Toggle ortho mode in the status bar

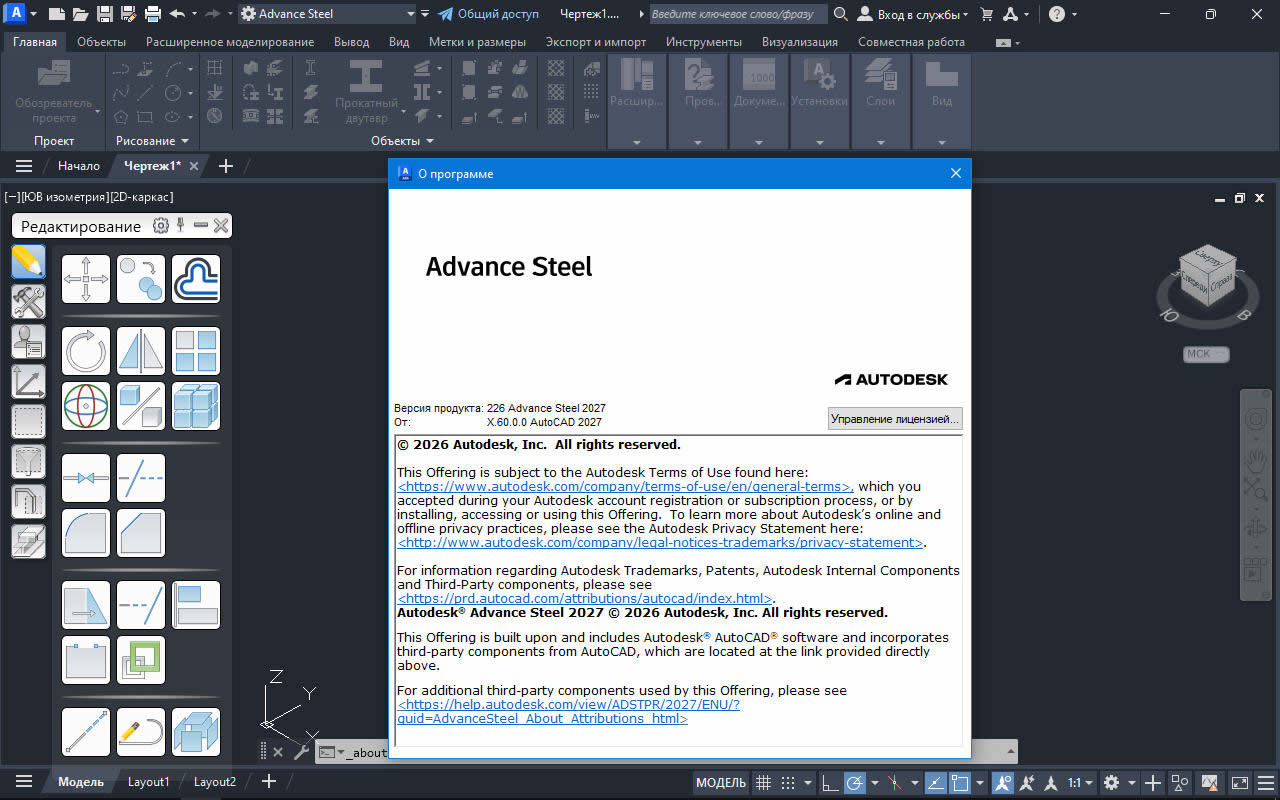pyautogui.click(x=829, y=782)
